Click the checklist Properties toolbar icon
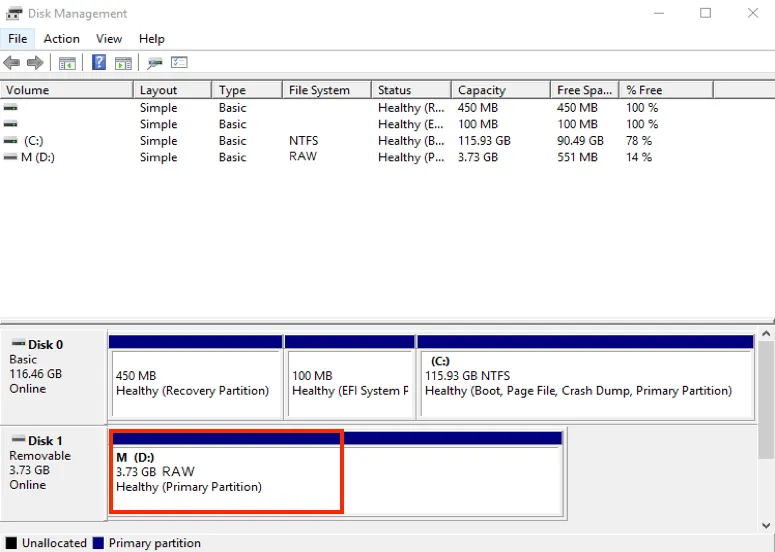 [180, 63]
